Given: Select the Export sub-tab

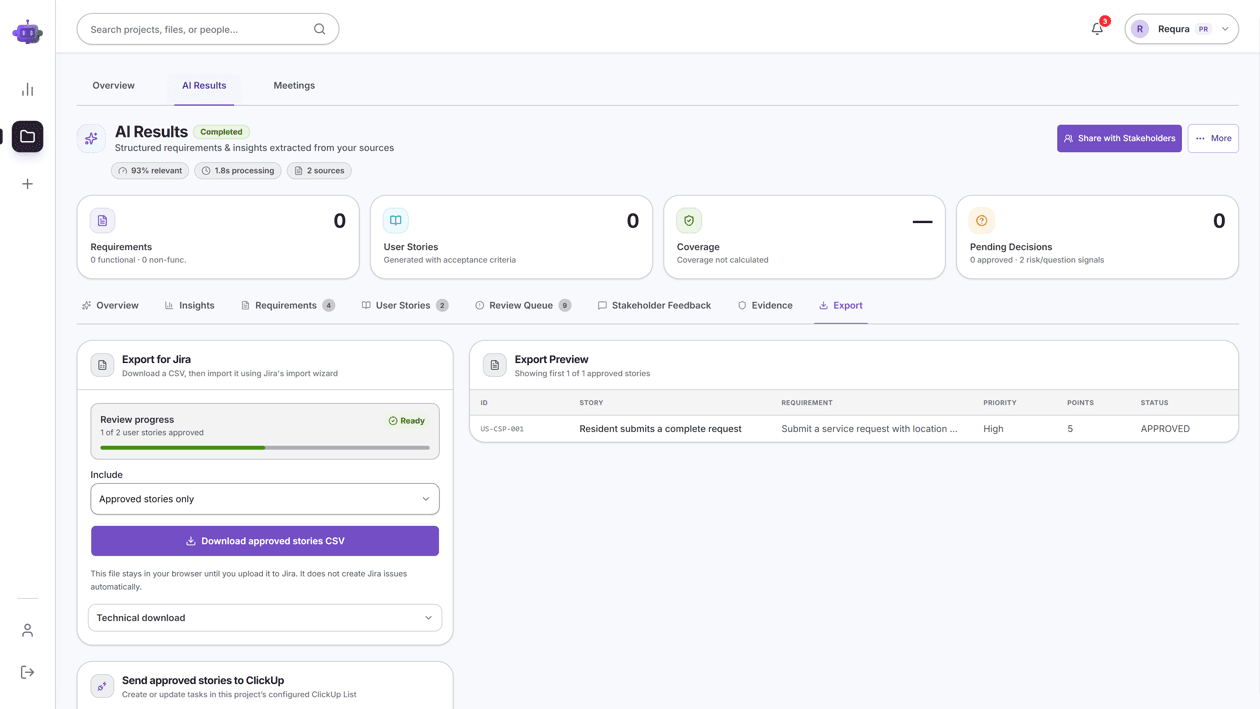Looking at the screenshot, I should pyautogui.click(x=841, y=306).
